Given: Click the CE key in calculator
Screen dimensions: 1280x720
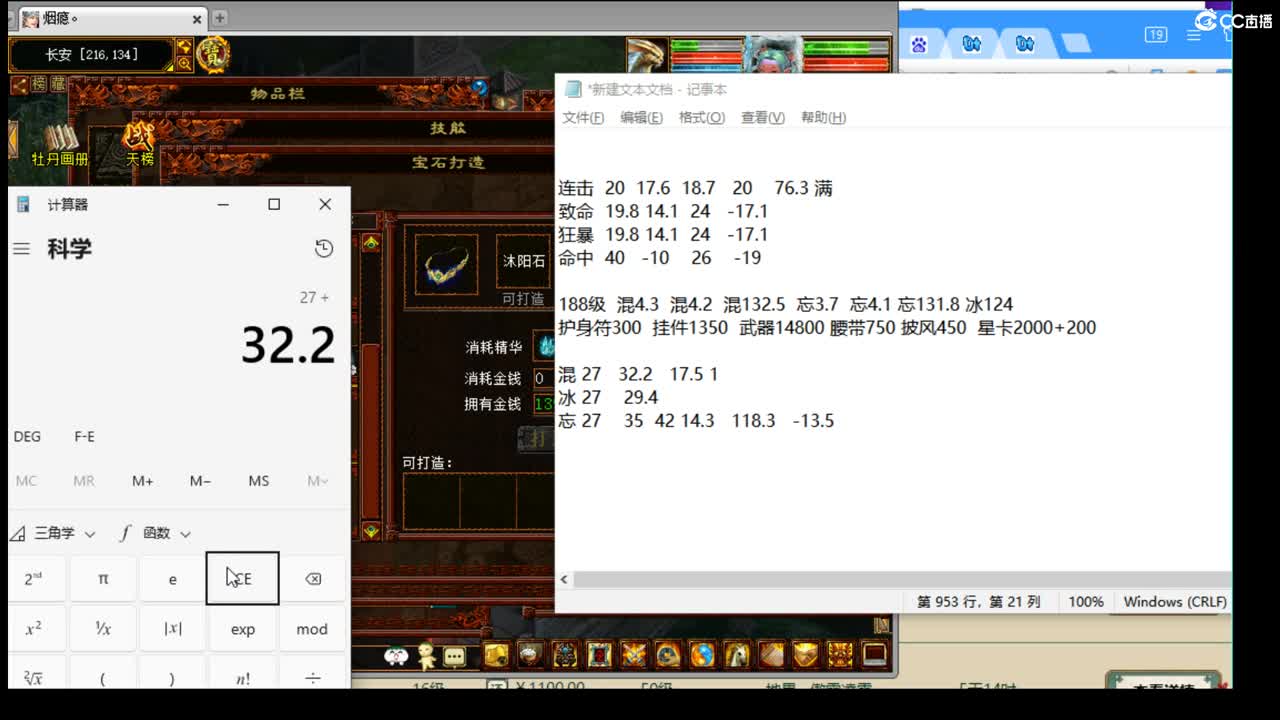Looking at the screenshot, I should point(242,579).
